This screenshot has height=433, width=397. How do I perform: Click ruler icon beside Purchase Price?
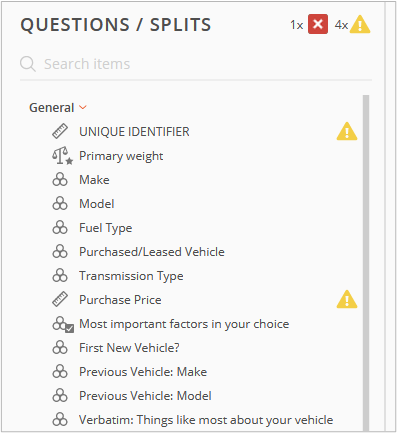(60, 299)
